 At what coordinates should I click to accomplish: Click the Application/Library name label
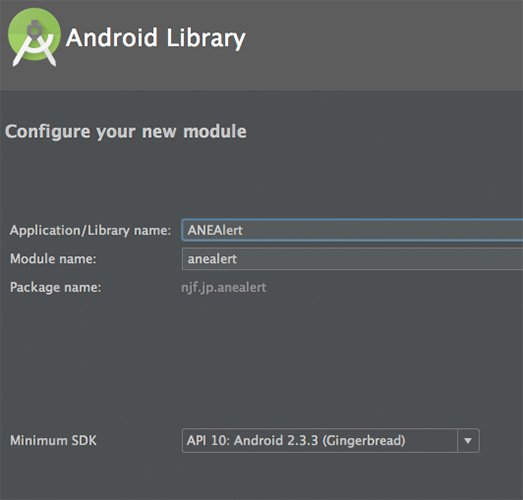coord(90,230)
